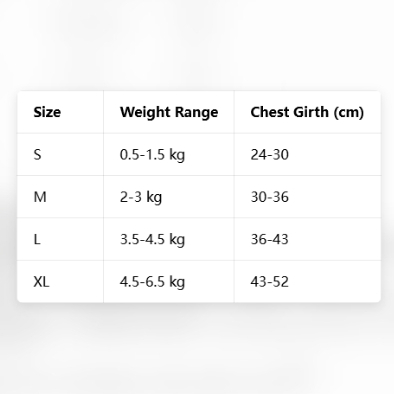The image size is (394, 394).
Task: Click the 0.5-1.5 kg weight cell
Action: (169, 155)
